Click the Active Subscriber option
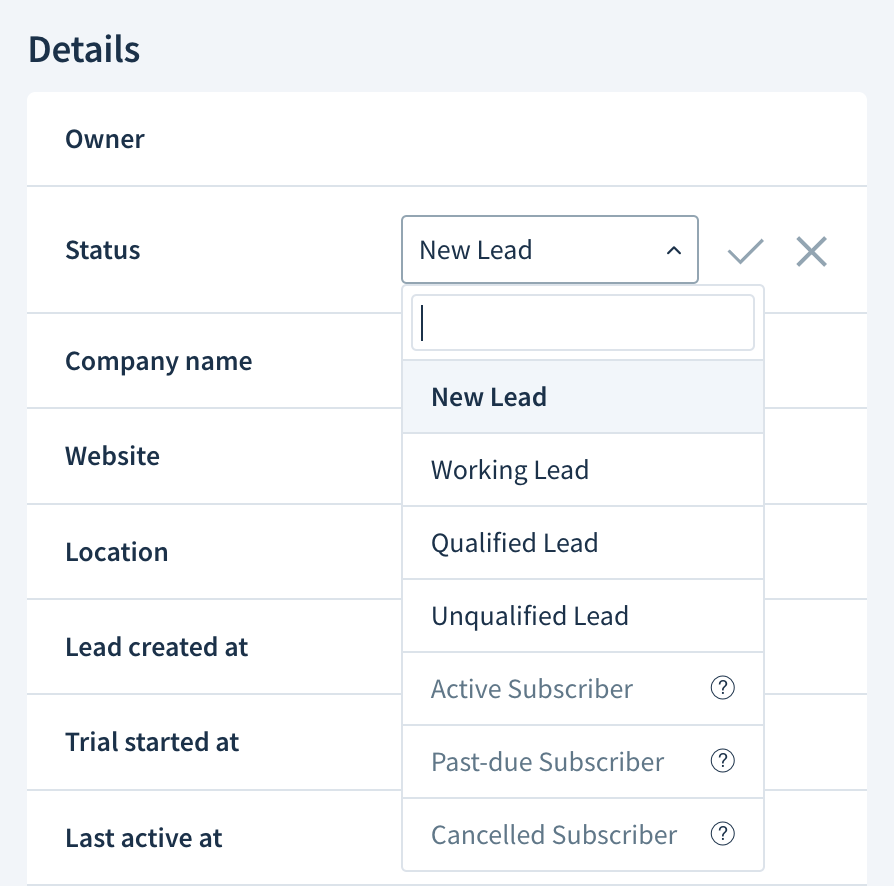This screenshot has height=886, width=894. click(x=583, y=689)
